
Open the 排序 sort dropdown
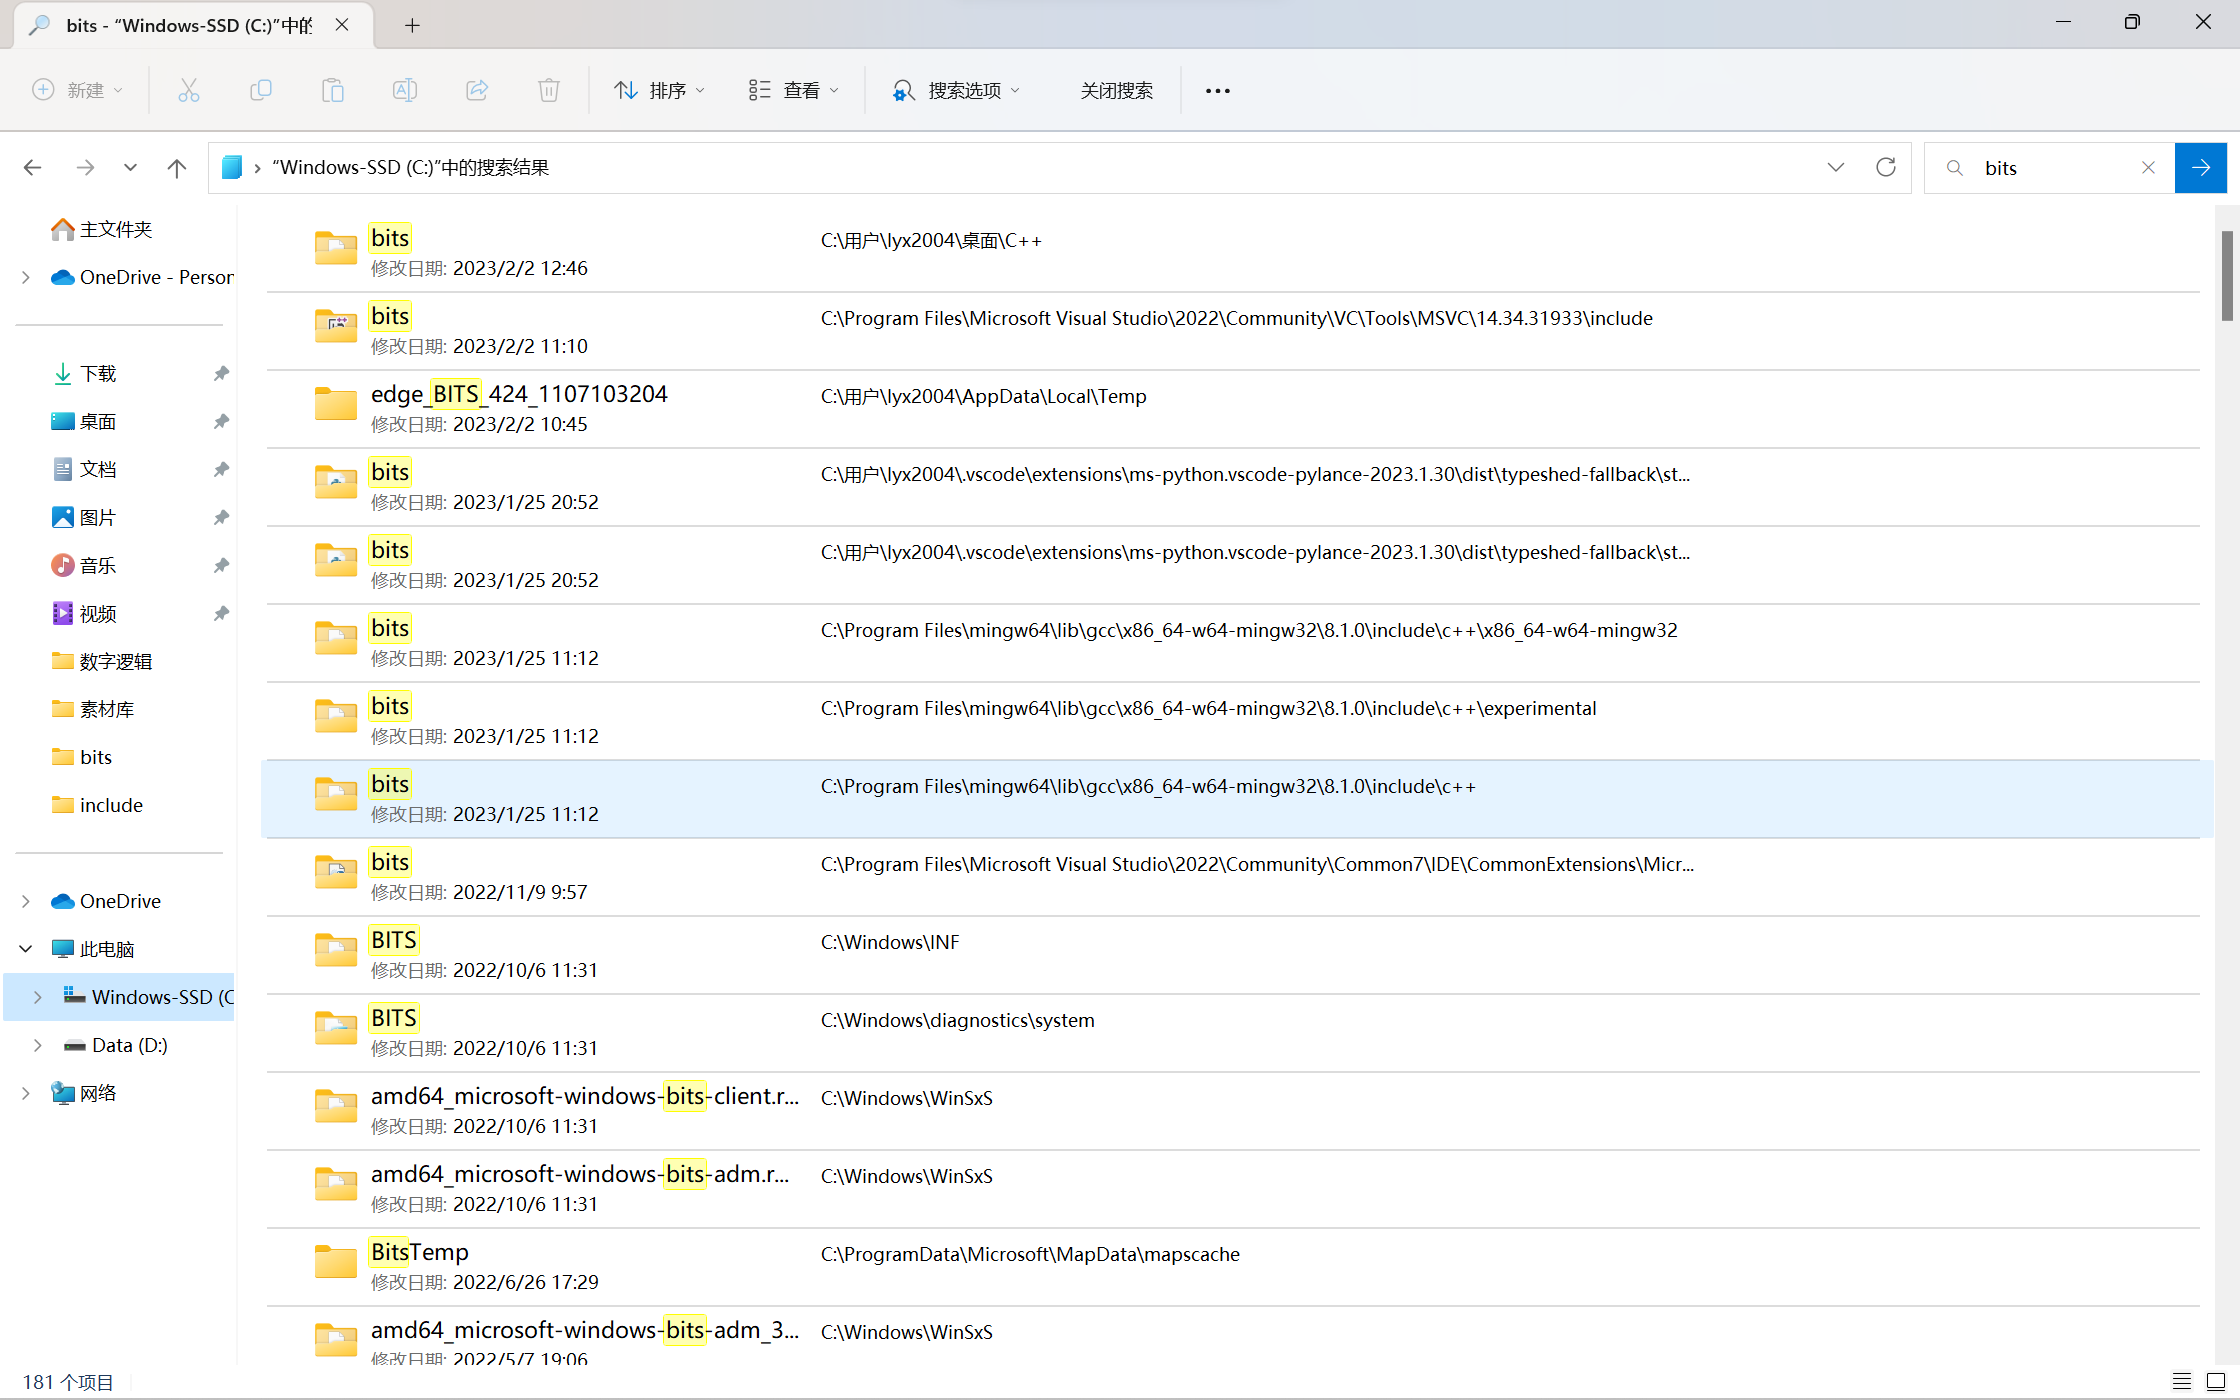pyautogui.click(x=660, y=90)
